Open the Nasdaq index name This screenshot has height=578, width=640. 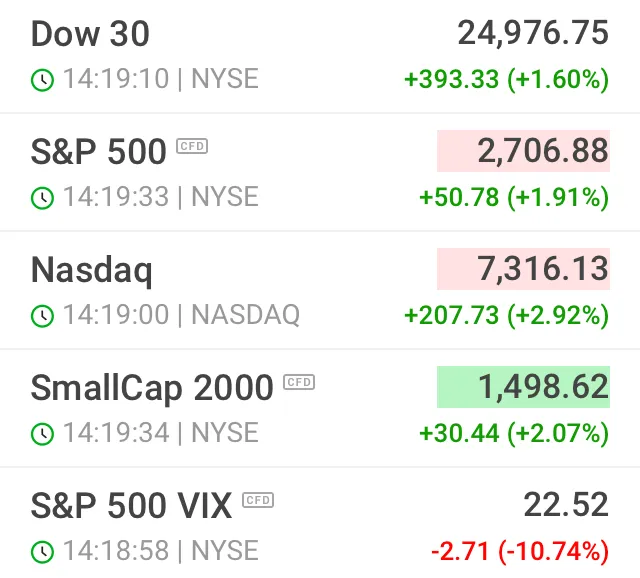click(92, 270)
